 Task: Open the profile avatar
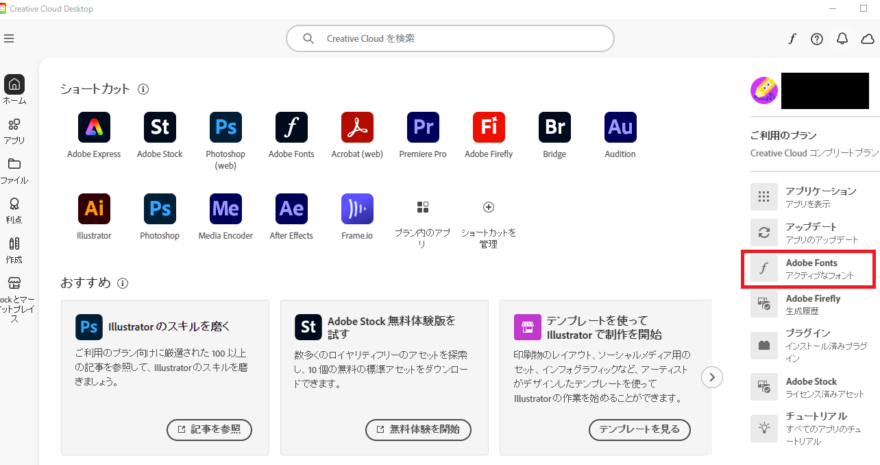pos(764,90)
